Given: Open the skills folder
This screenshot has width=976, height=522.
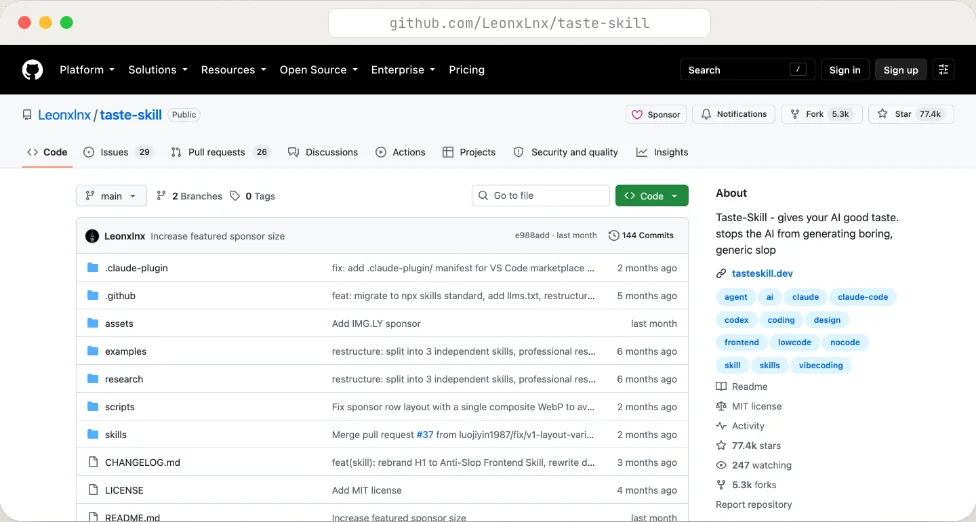Looking at the screenshot, I should (116, 434).
